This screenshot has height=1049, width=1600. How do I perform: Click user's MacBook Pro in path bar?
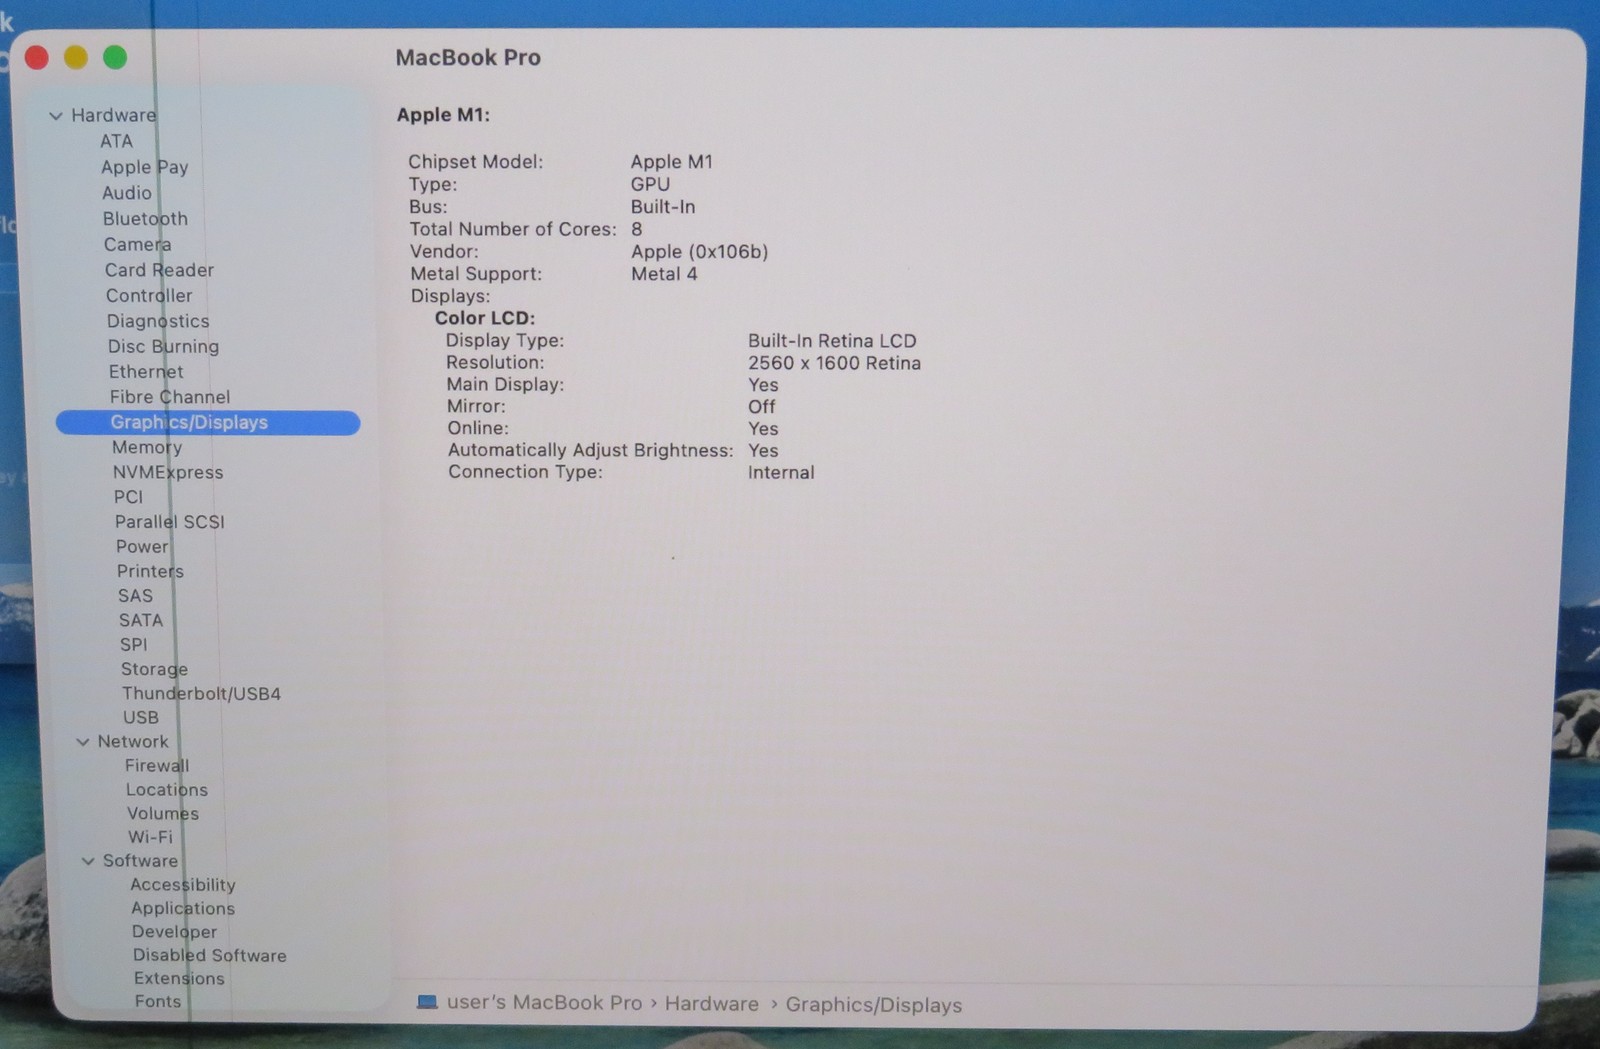pyautogui.click(x=544, y=1002)
